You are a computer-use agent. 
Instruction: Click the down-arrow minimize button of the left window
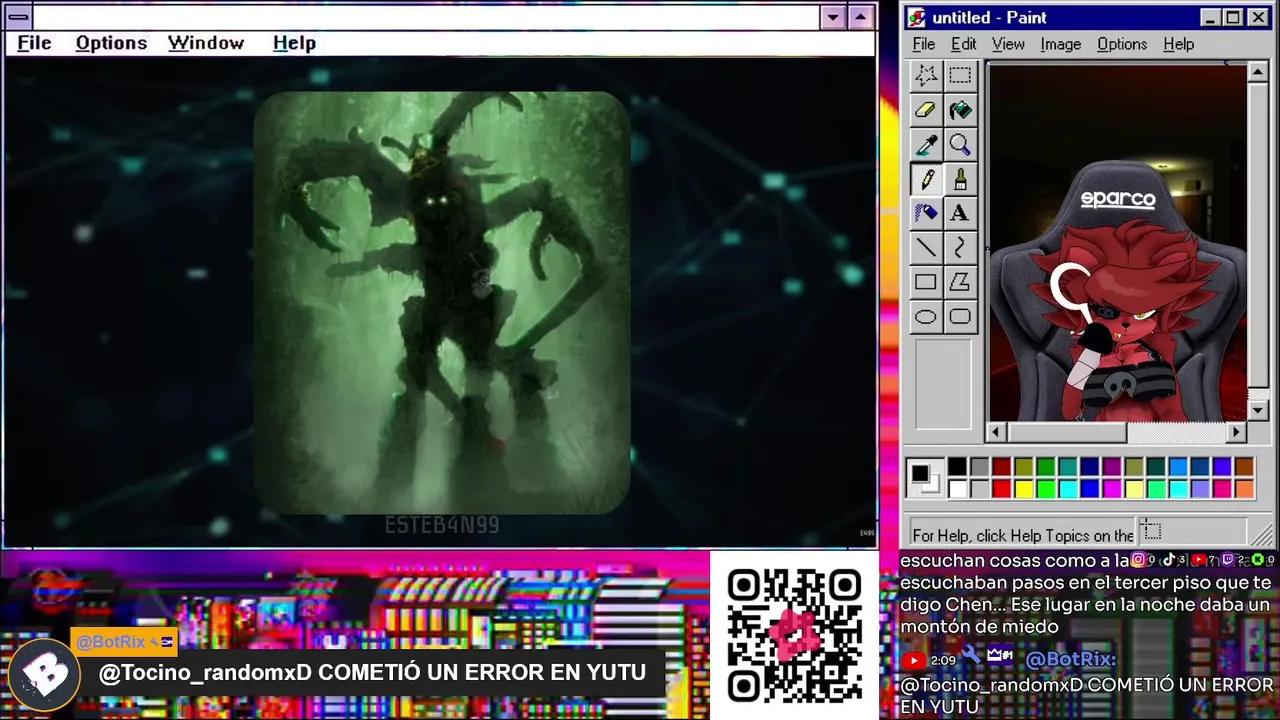(833, 17)
